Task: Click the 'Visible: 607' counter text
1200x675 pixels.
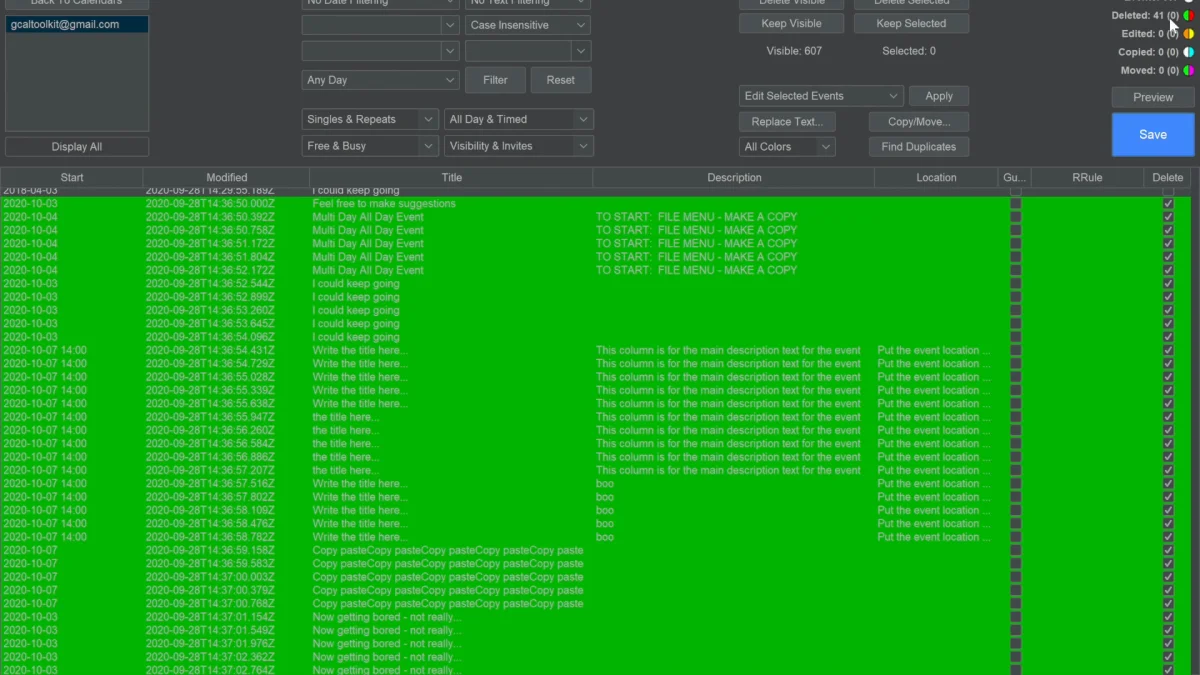Action: (794, 51)
